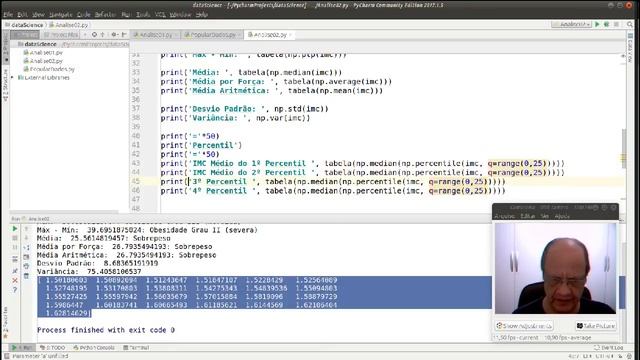Open the TODO tool window tab
Viewport: 640px width, 360px height.
[53, 348]
